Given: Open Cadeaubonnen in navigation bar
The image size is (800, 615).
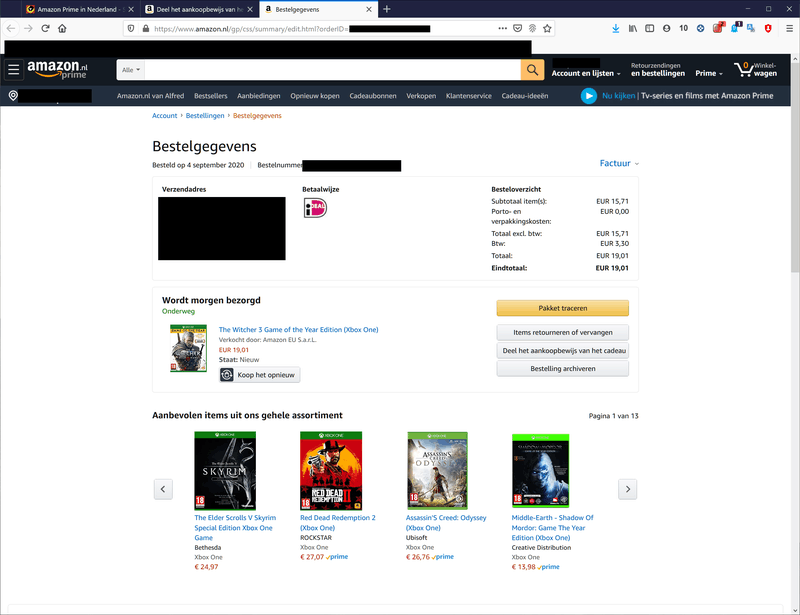Looking at the screenshot, I should tap(373, 96).
